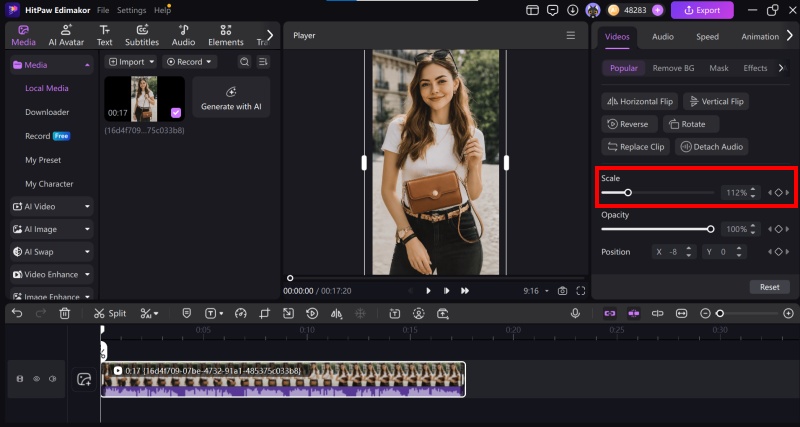Click the Replace Clip button
800x427 pixels.
tap(635, 147)
